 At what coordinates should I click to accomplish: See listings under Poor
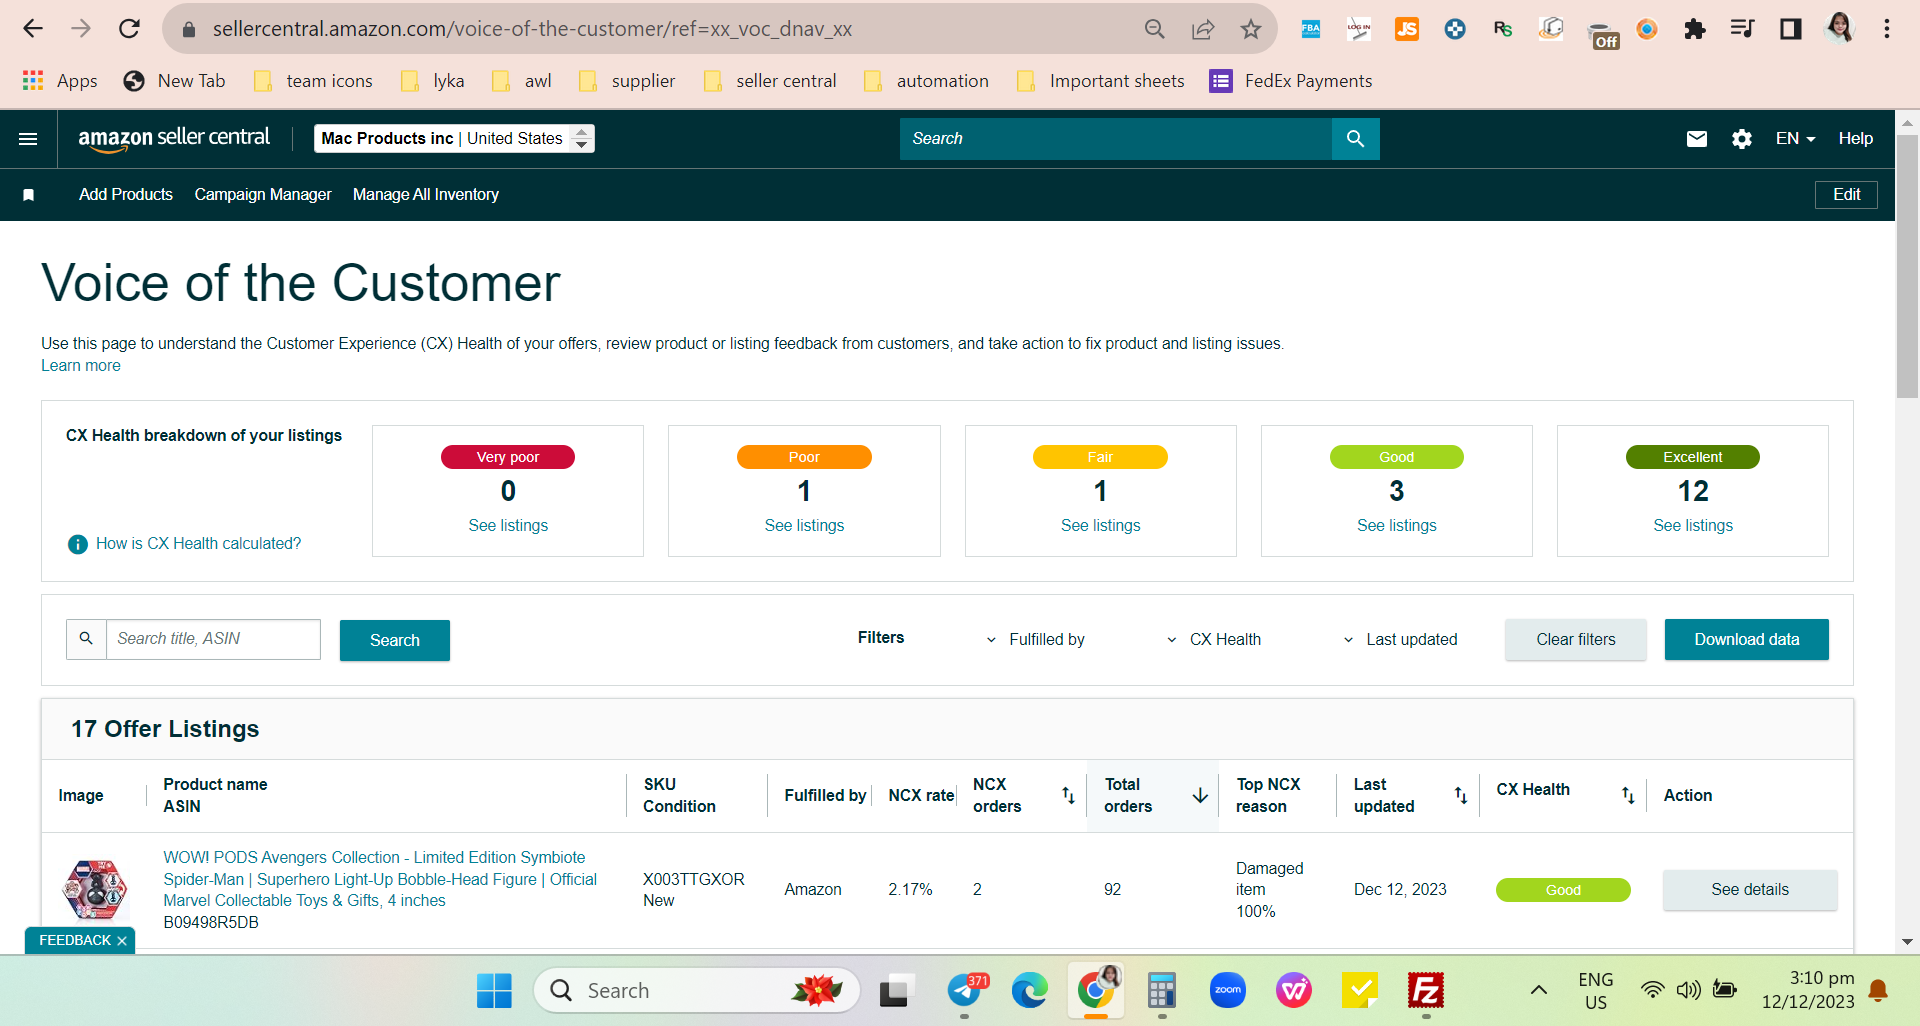(x=804, y=526)
